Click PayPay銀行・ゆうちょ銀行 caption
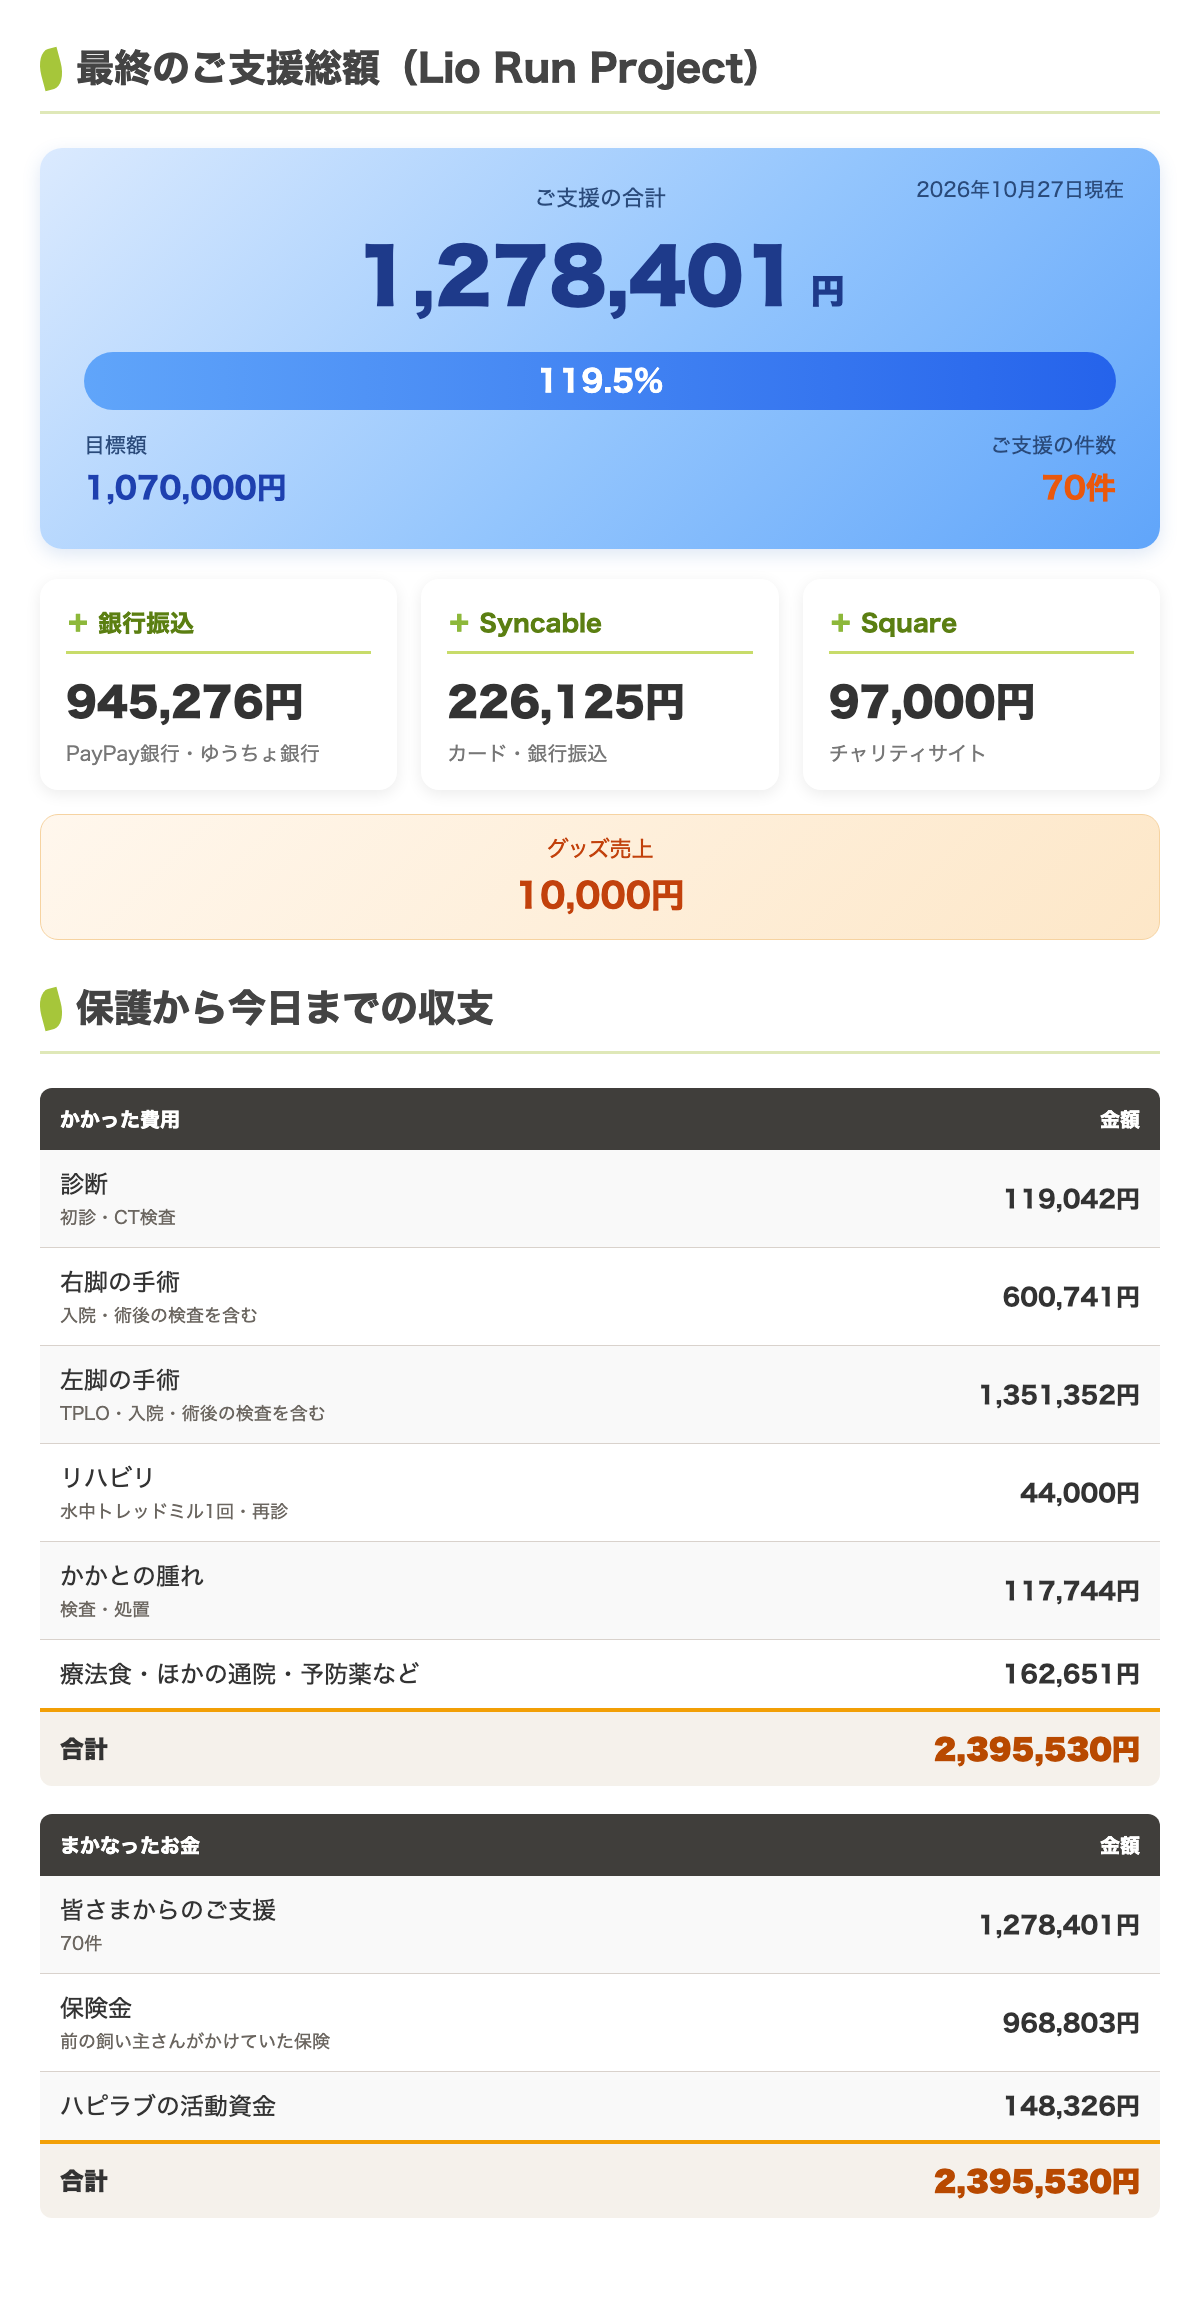The height and width of the screenshot is (2300, 1200). [193, 753]
